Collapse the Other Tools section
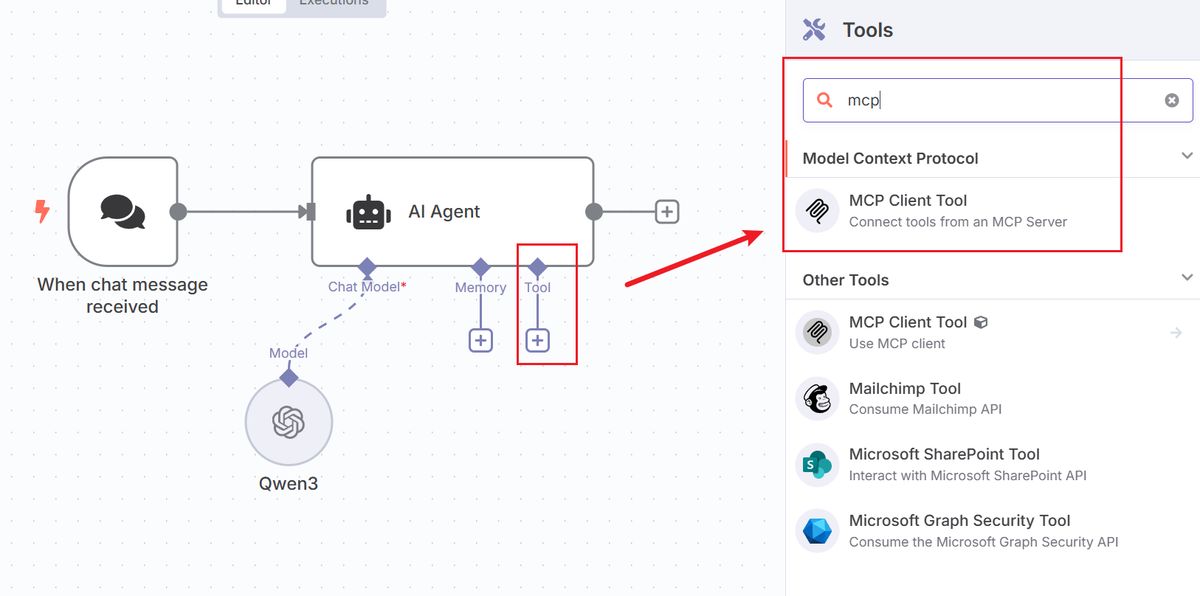1200x596 pixels. click(1186, 279)
